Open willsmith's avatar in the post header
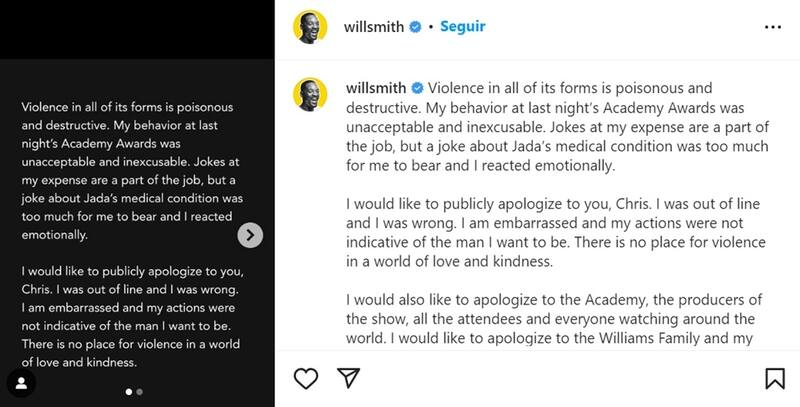The image size is (800, 407). pyautogui.click(x=310, y=27)
